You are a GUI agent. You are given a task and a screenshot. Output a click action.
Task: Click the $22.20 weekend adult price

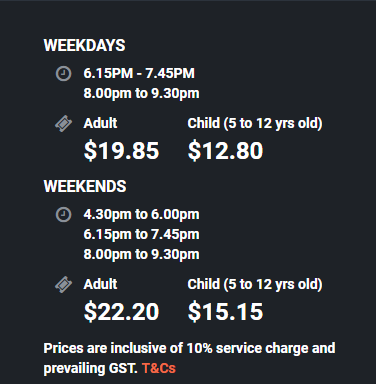pyautogui.click(x=122, y=312)
